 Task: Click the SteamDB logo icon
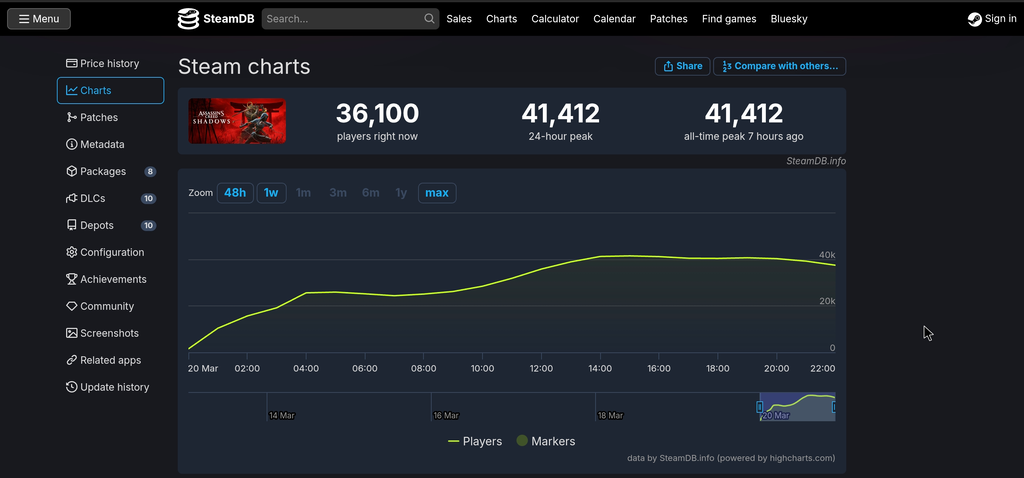click(x=188, y=19)
